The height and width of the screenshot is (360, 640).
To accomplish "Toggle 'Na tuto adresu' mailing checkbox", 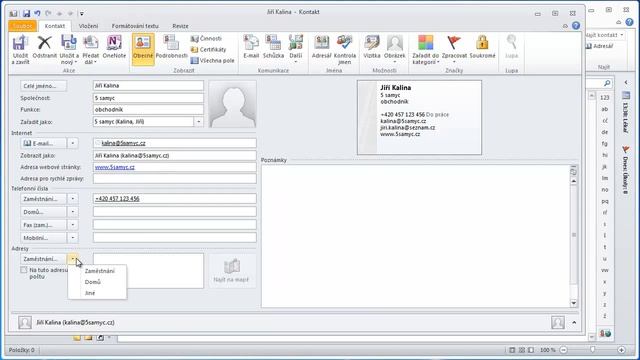I will point(24,270).
